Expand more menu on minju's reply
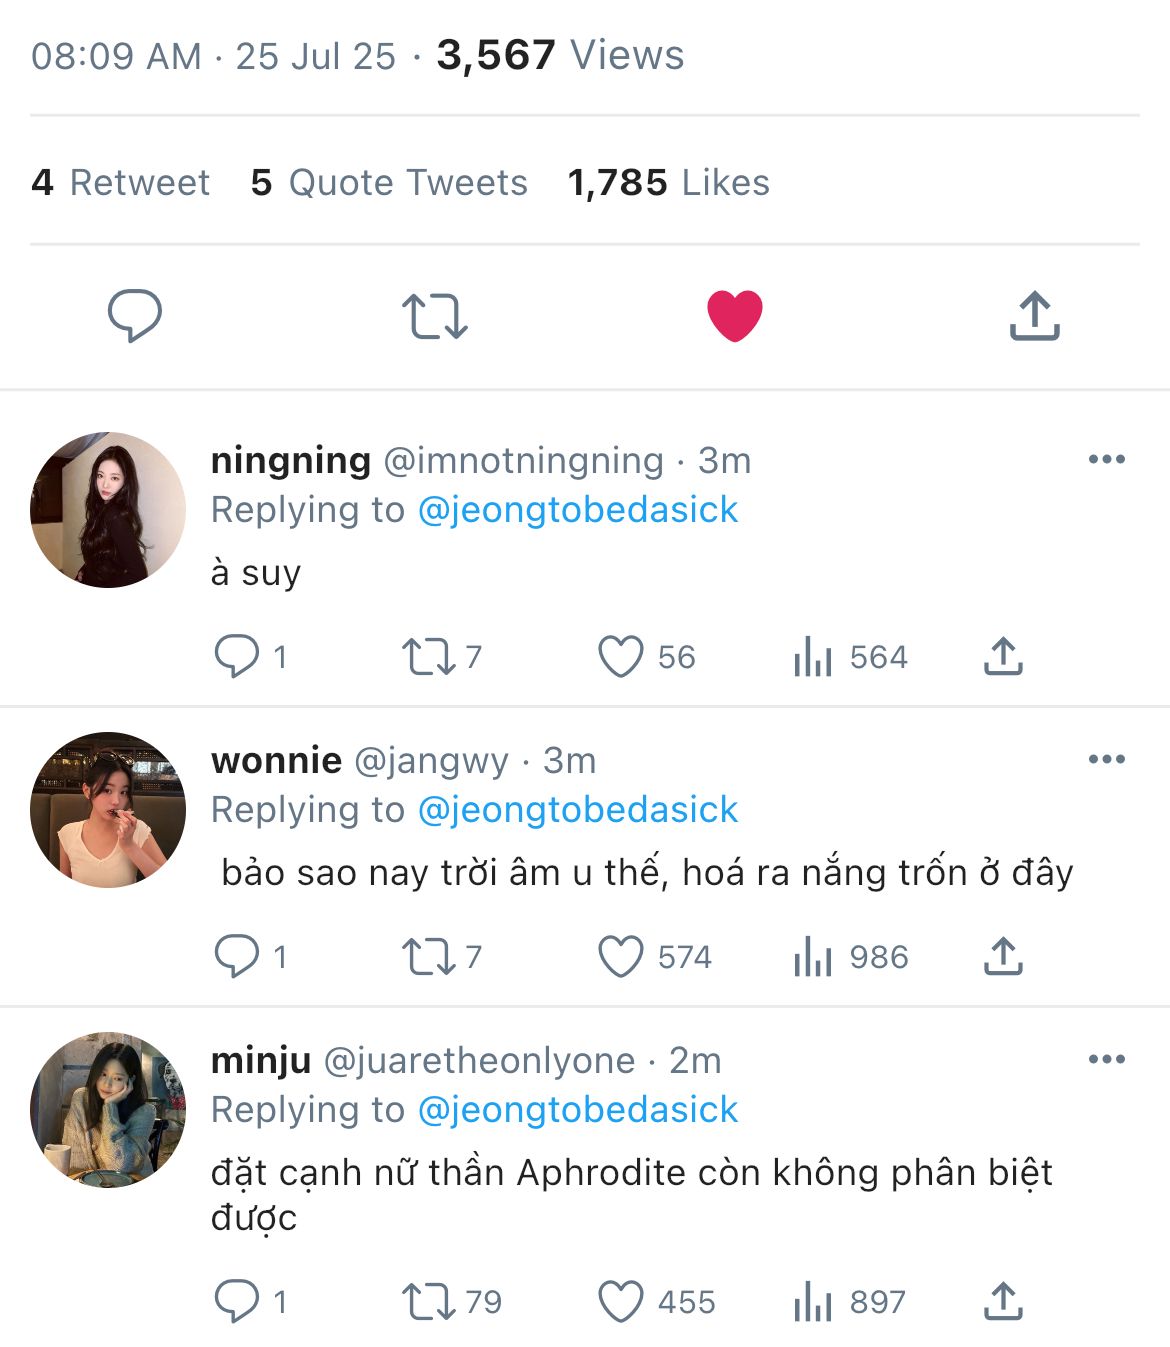This screenshot has height=1347, width=1170. pyautogui.click(x=1106, y=1060)
